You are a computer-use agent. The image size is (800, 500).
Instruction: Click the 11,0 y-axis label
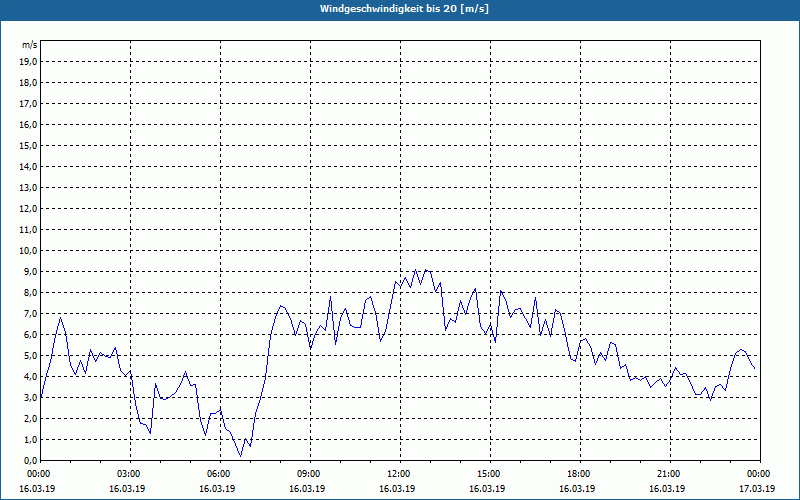pyautogui.click(x=29, y=230)
